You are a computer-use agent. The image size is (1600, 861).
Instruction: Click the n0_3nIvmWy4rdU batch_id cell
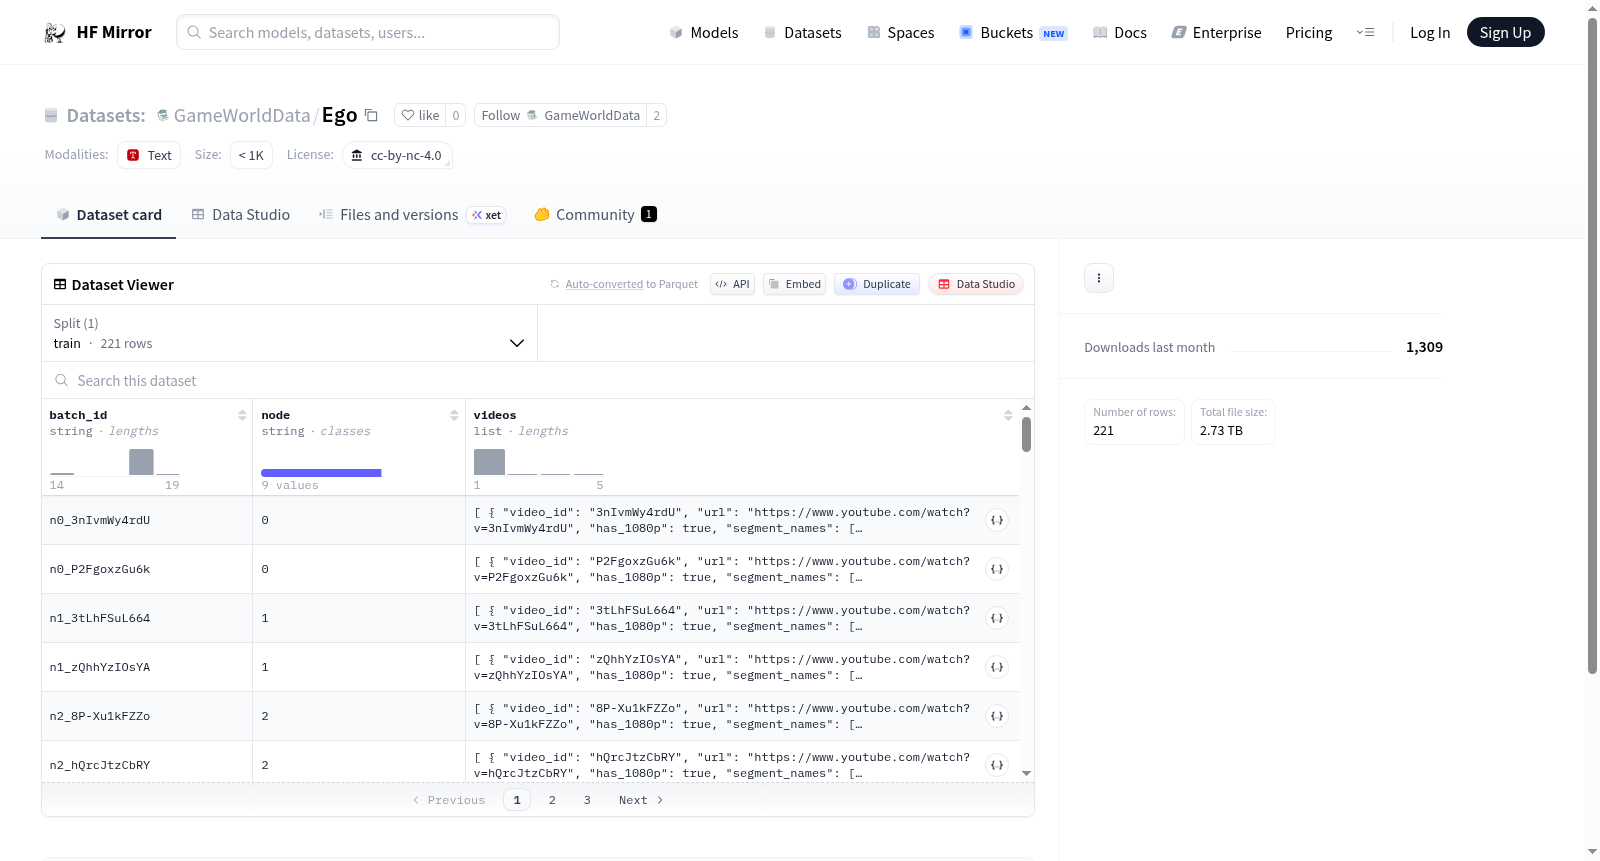(147, 520)
